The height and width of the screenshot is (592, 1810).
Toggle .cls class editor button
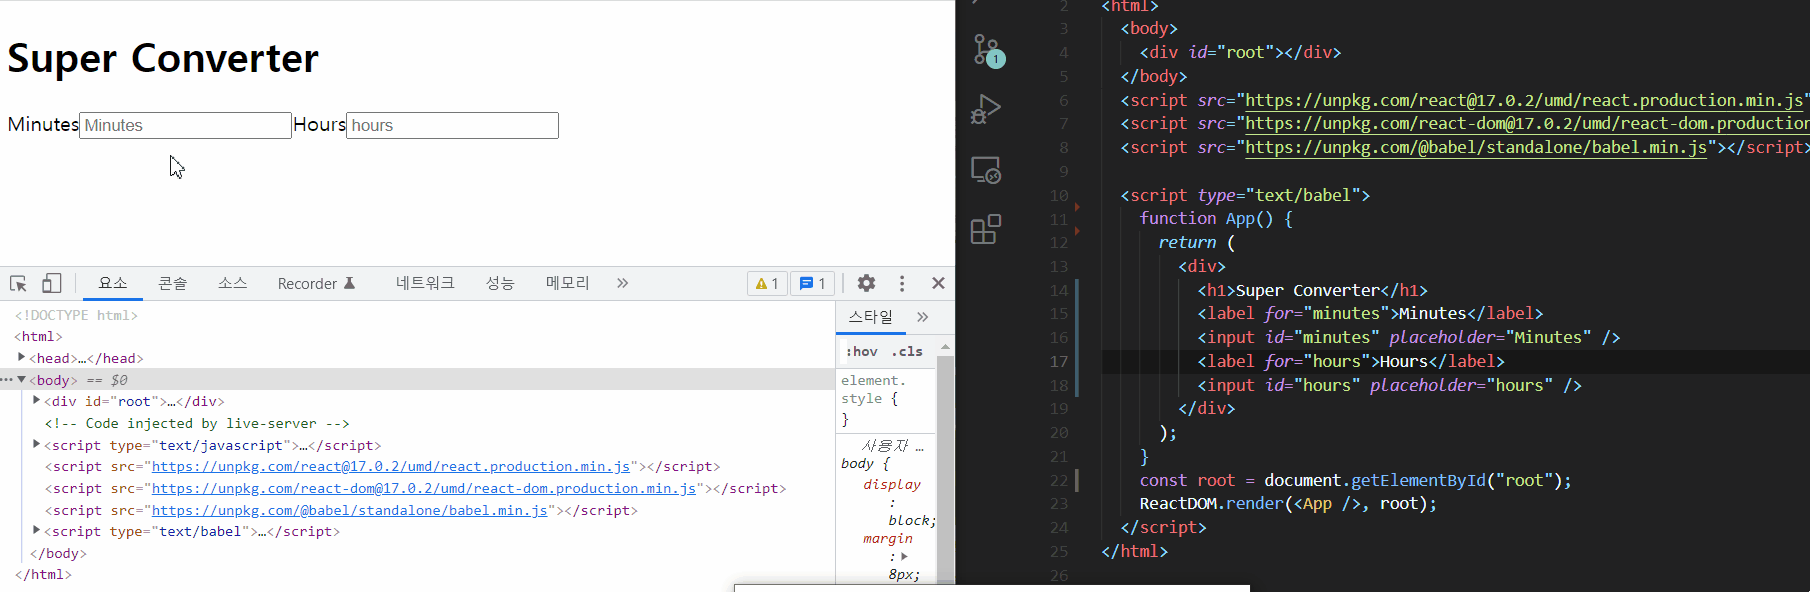tap(907, 351)
